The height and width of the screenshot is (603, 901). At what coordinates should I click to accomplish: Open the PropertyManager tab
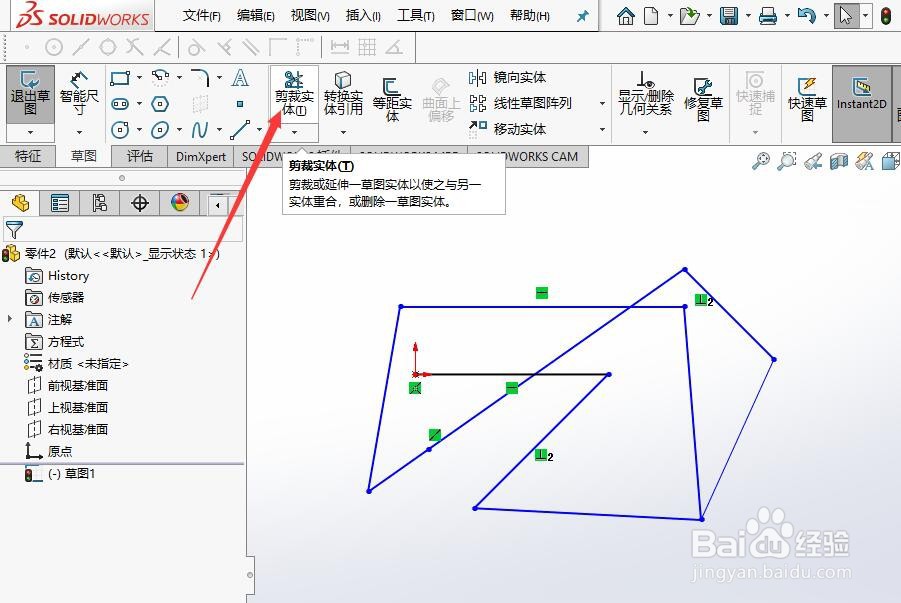coord(60,203)
